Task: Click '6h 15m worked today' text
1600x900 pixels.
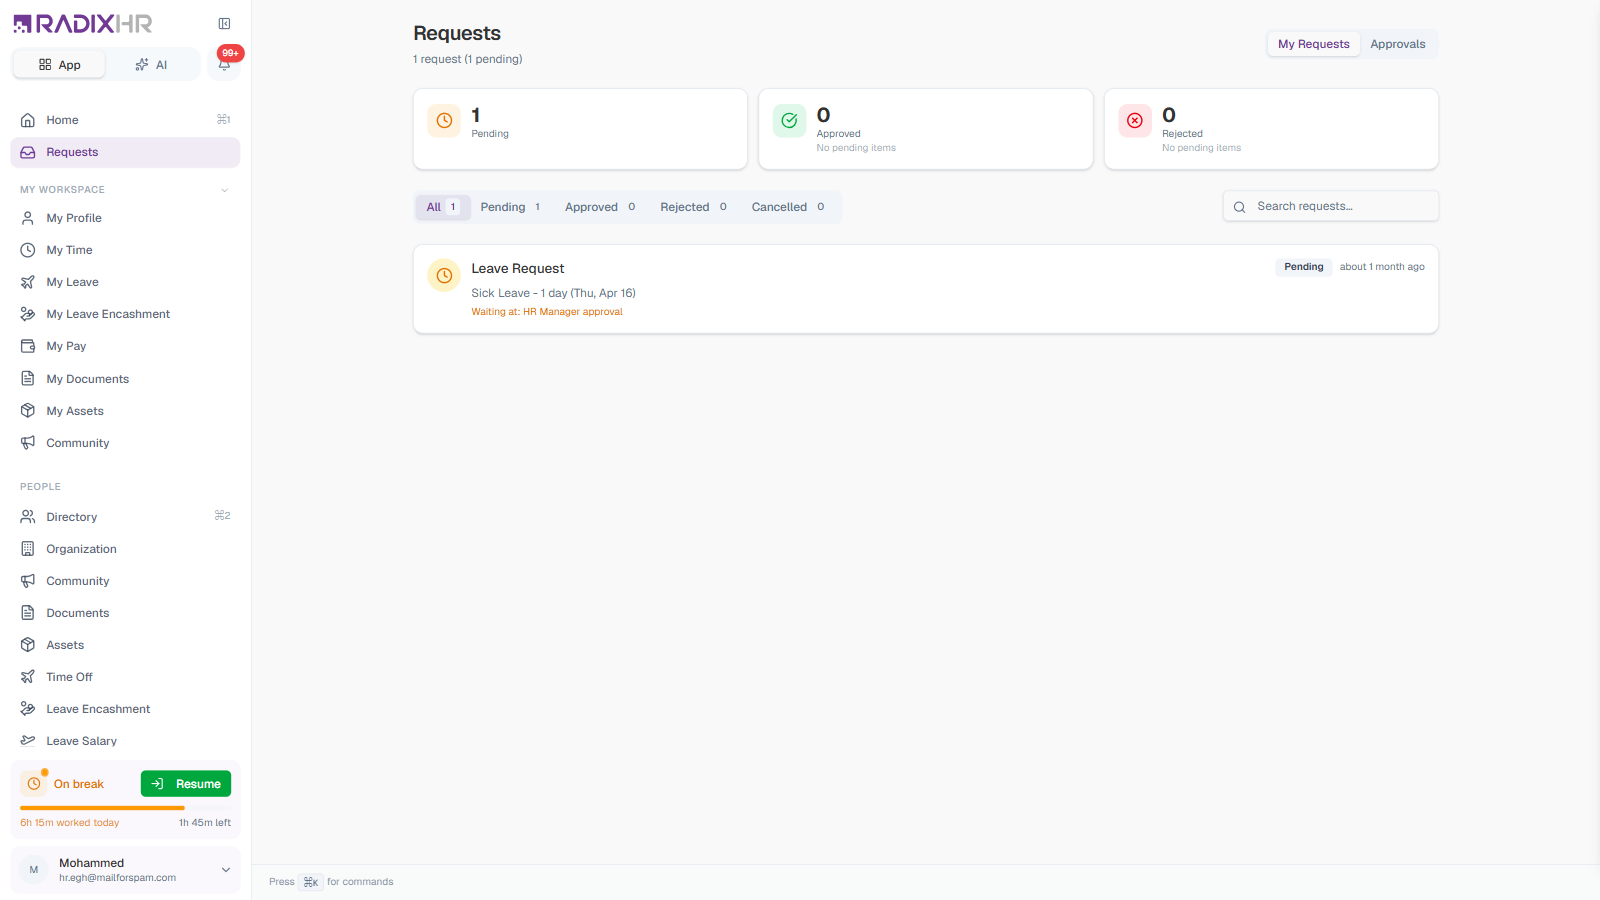Action: 70,823
